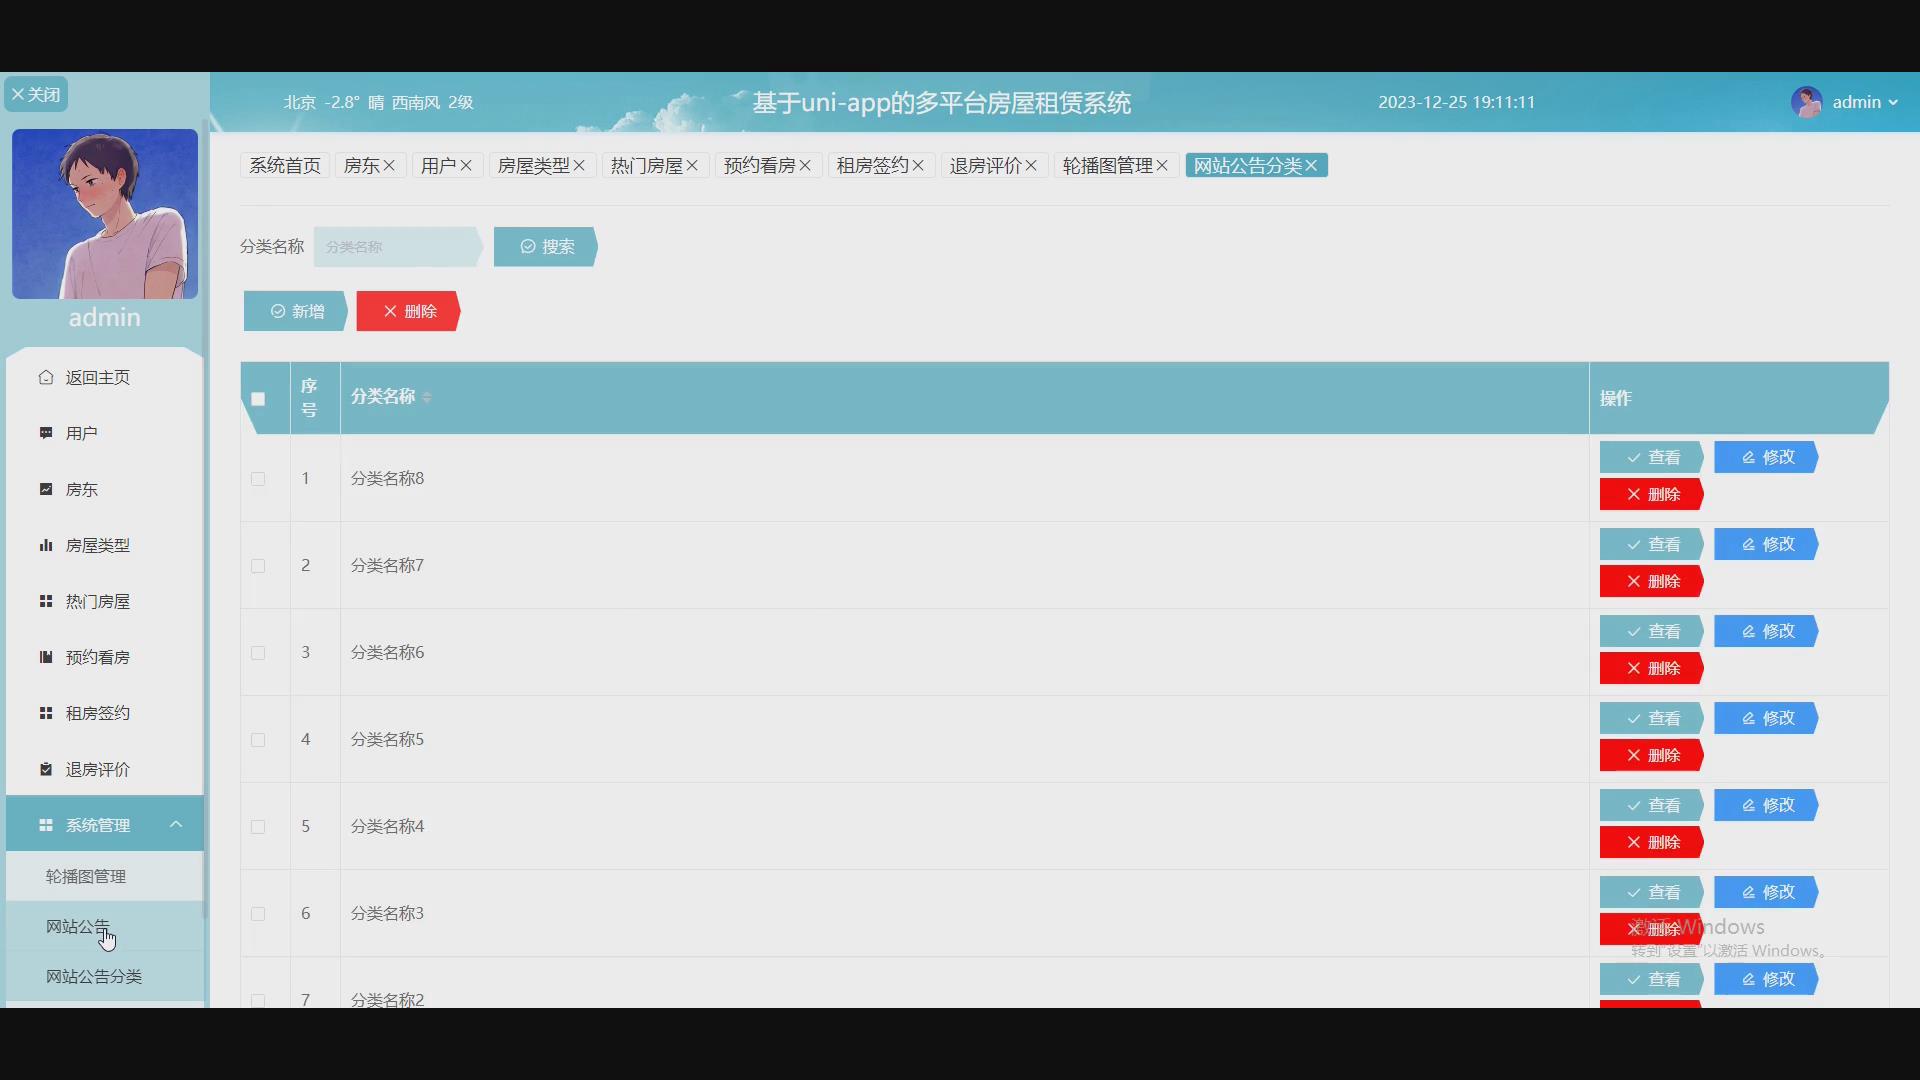1920x1080 pixels.
Task: Open the admin account dropdown
Action: point(1862,101)
